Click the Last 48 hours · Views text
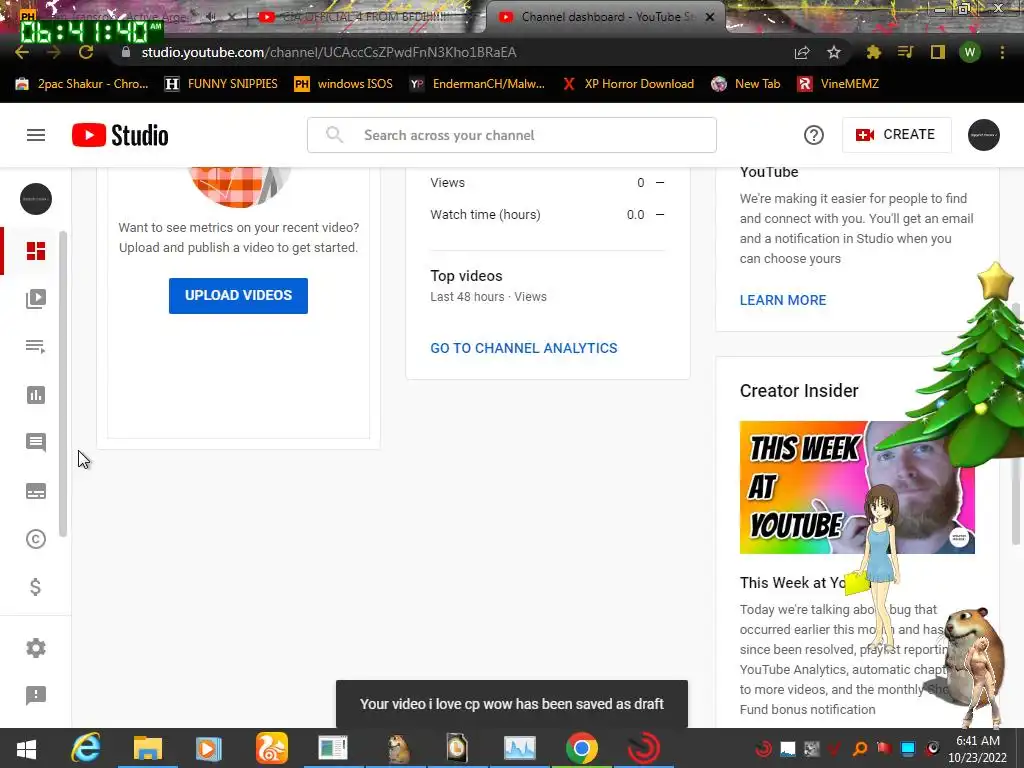Screen dimensions: 1024x768 coord(488,296)
